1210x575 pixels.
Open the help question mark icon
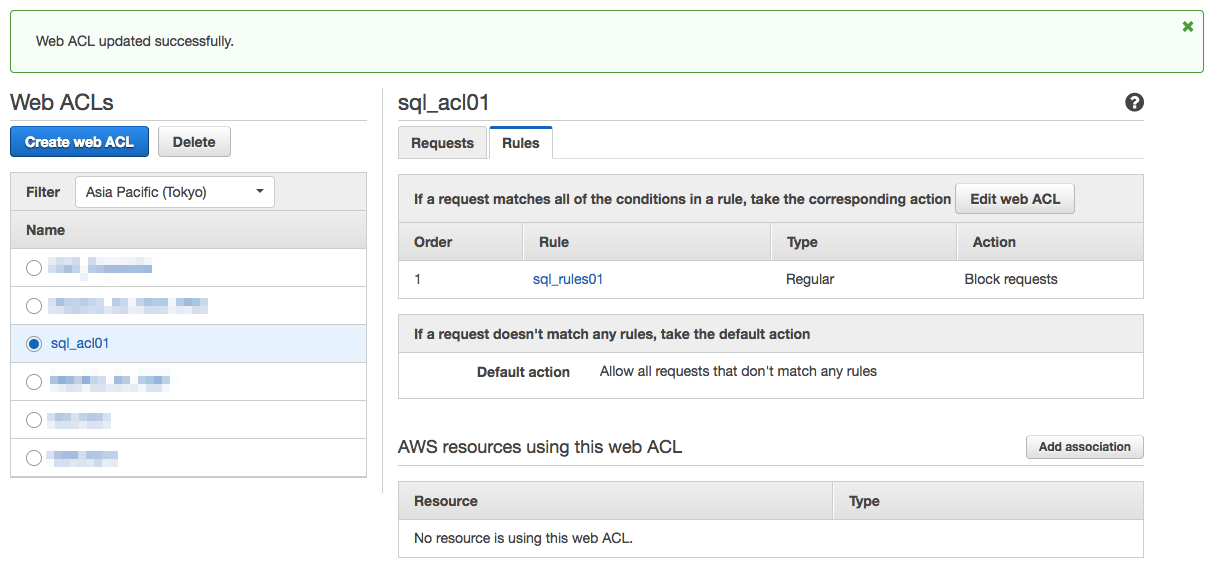[x=1134, y=102]
